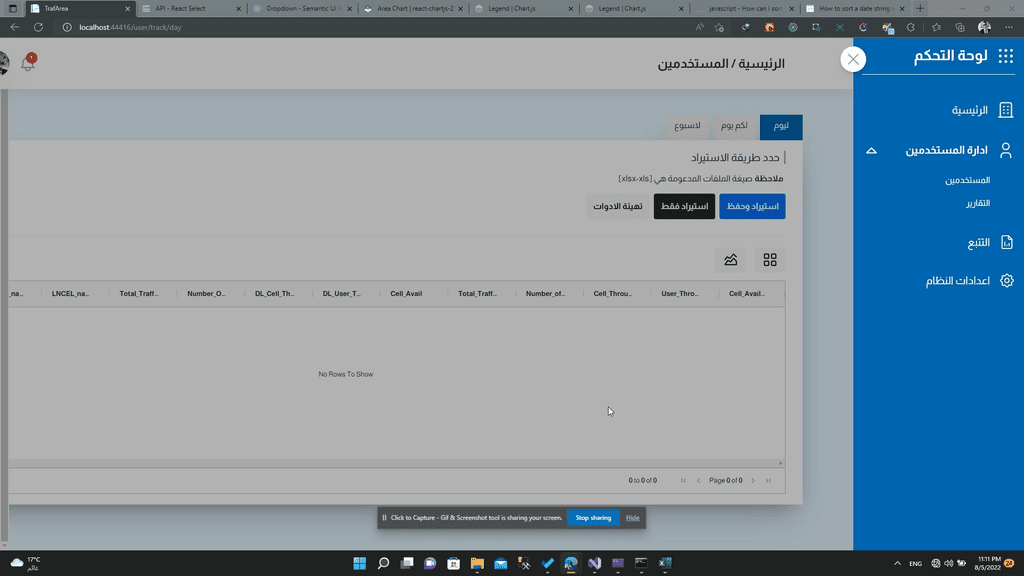Sort by the Cell_Avail column header

[406, 294]
